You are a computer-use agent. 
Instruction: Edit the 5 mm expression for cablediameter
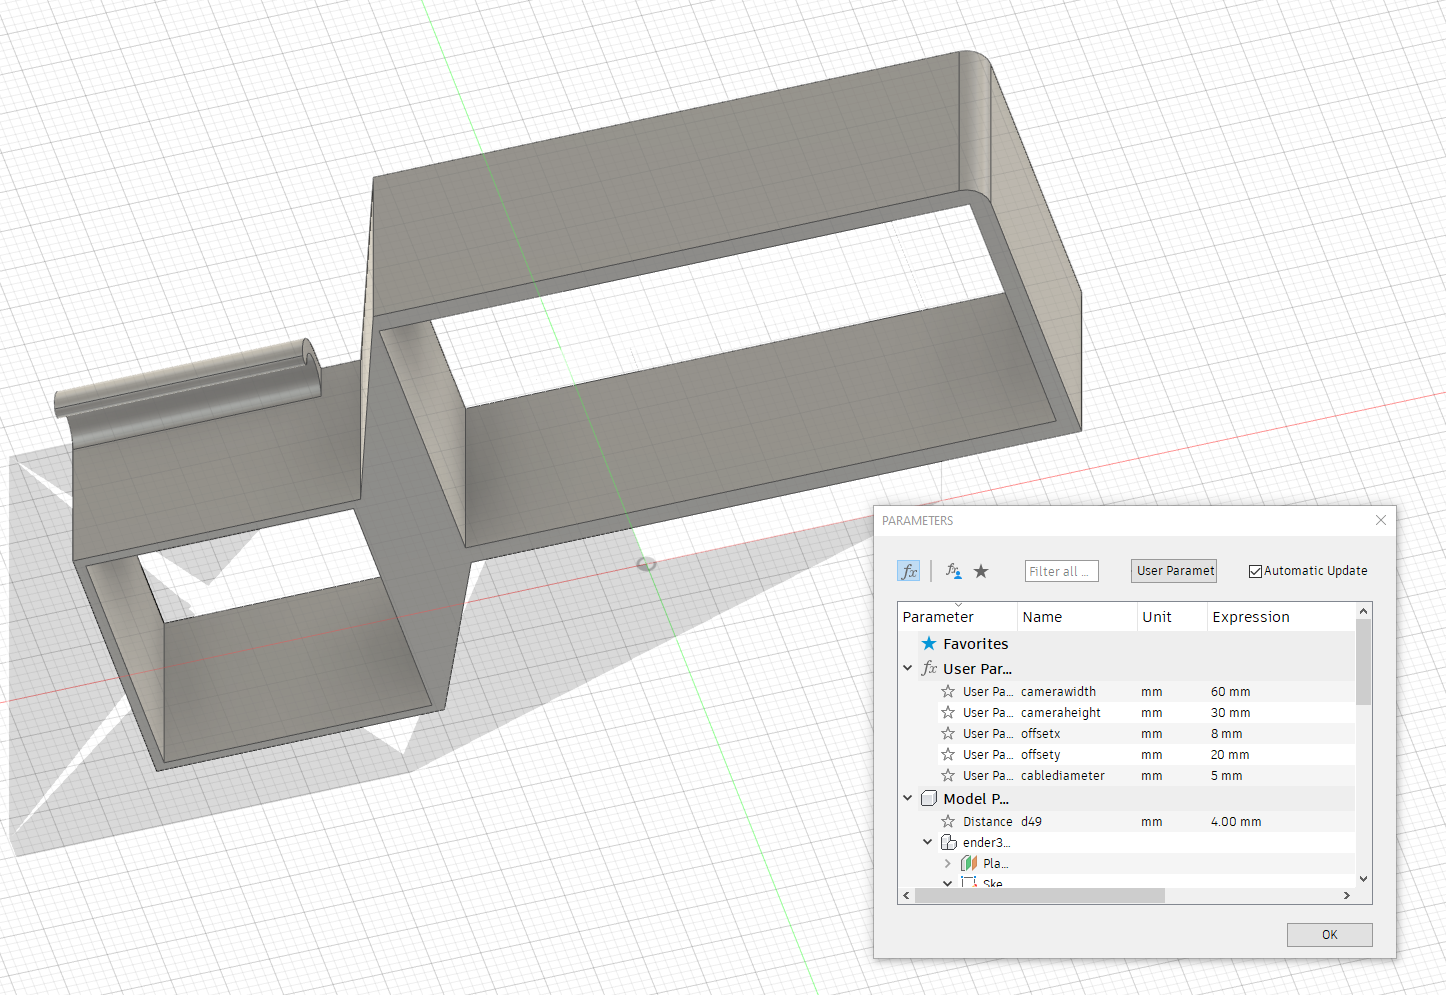[1226, 775]
